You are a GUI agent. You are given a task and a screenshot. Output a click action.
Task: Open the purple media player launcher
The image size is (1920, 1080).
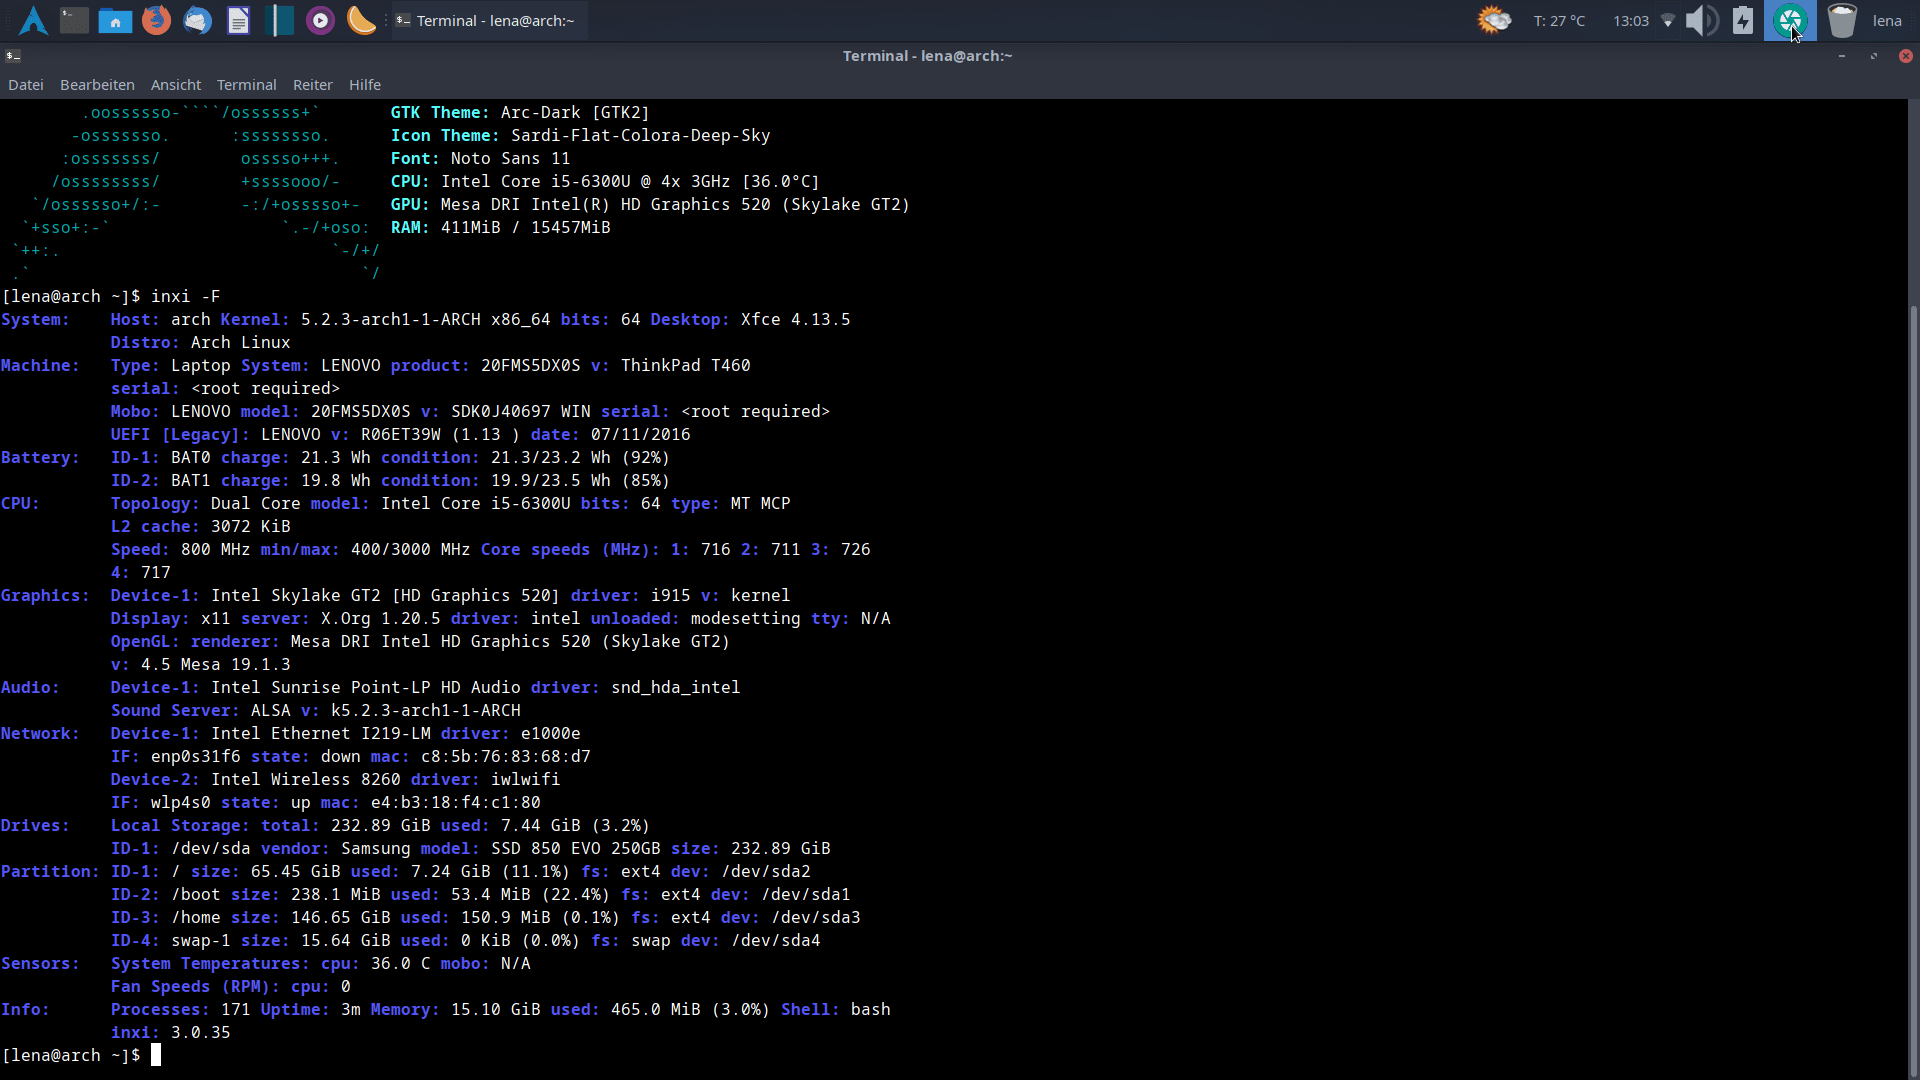[x=320, y=20]
